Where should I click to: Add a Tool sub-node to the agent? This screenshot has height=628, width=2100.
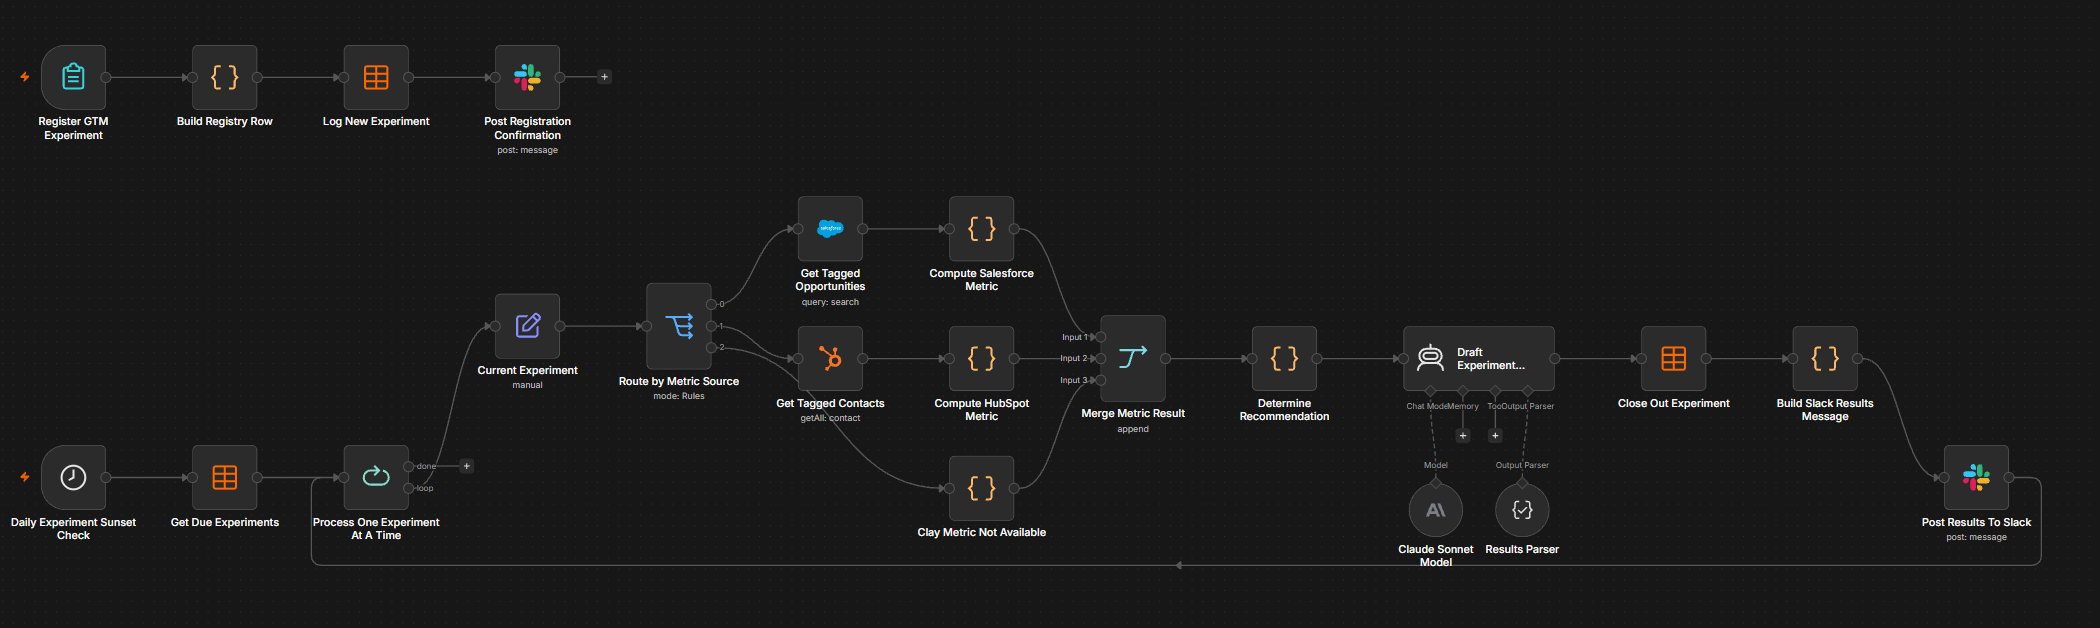1495,435
